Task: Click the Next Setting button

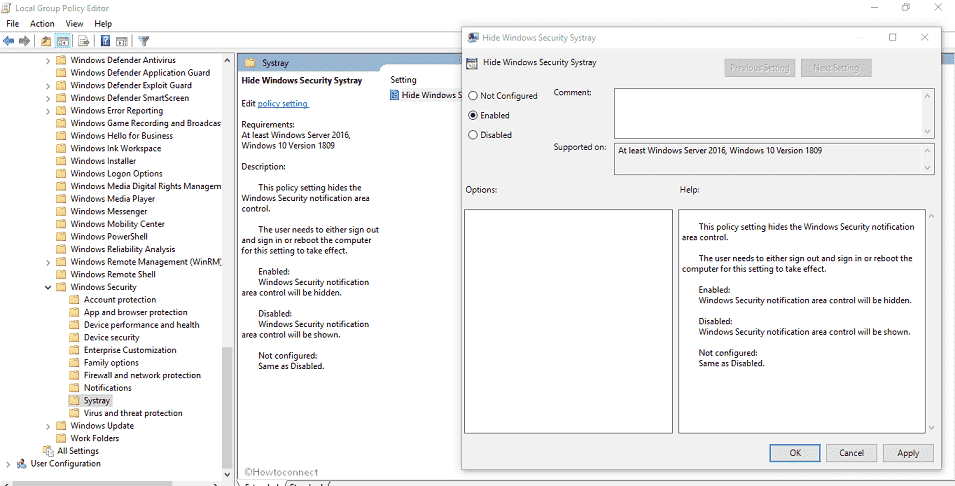Action: coord(836,68)
